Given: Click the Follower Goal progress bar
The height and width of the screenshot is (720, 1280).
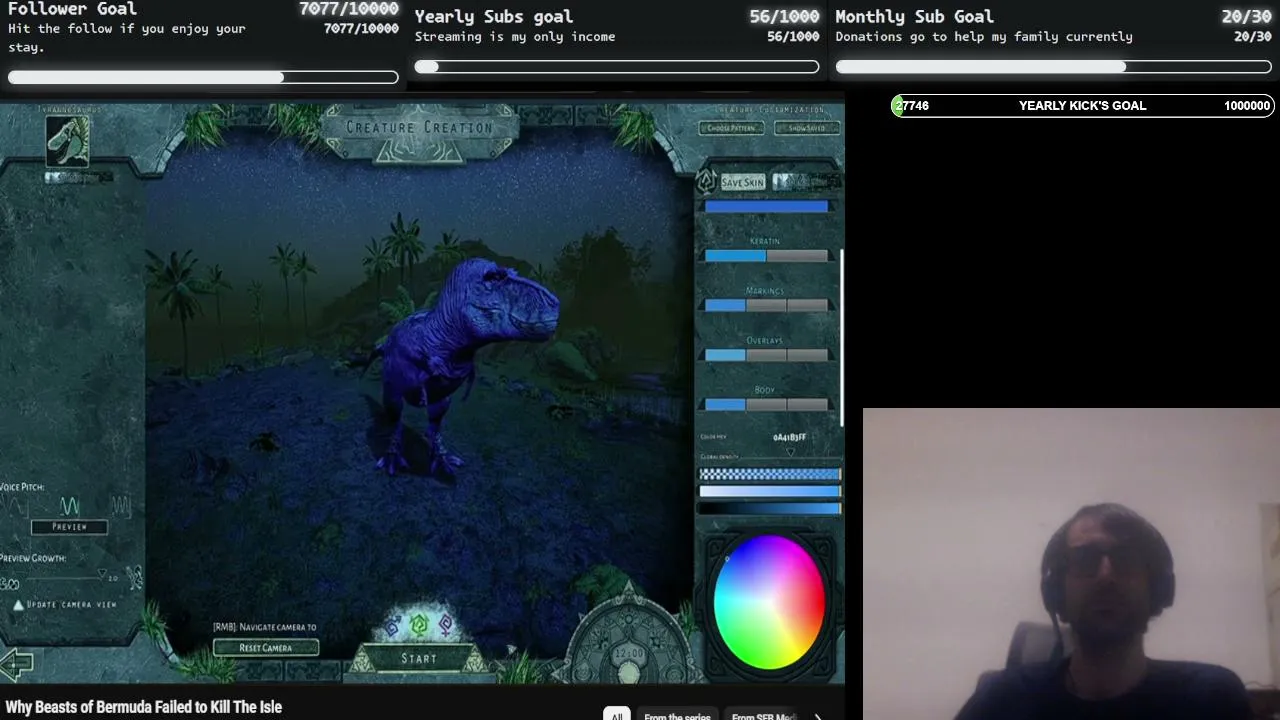Looking at the screenshot, I should (x=203, y=77).
